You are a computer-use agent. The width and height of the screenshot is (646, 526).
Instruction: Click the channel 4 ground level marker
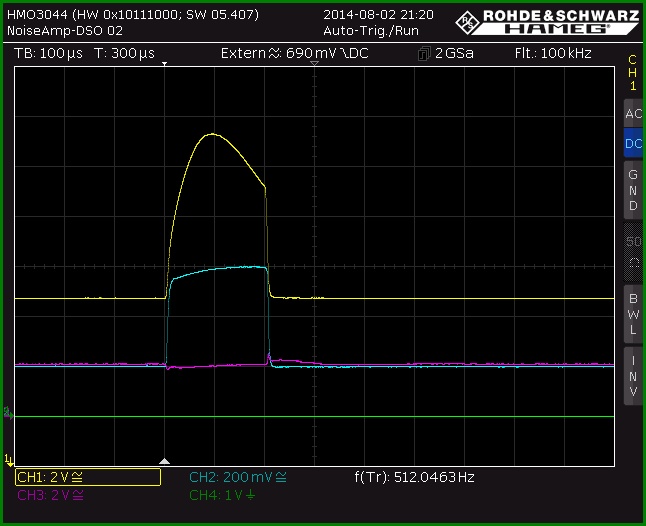click(8, 413)
